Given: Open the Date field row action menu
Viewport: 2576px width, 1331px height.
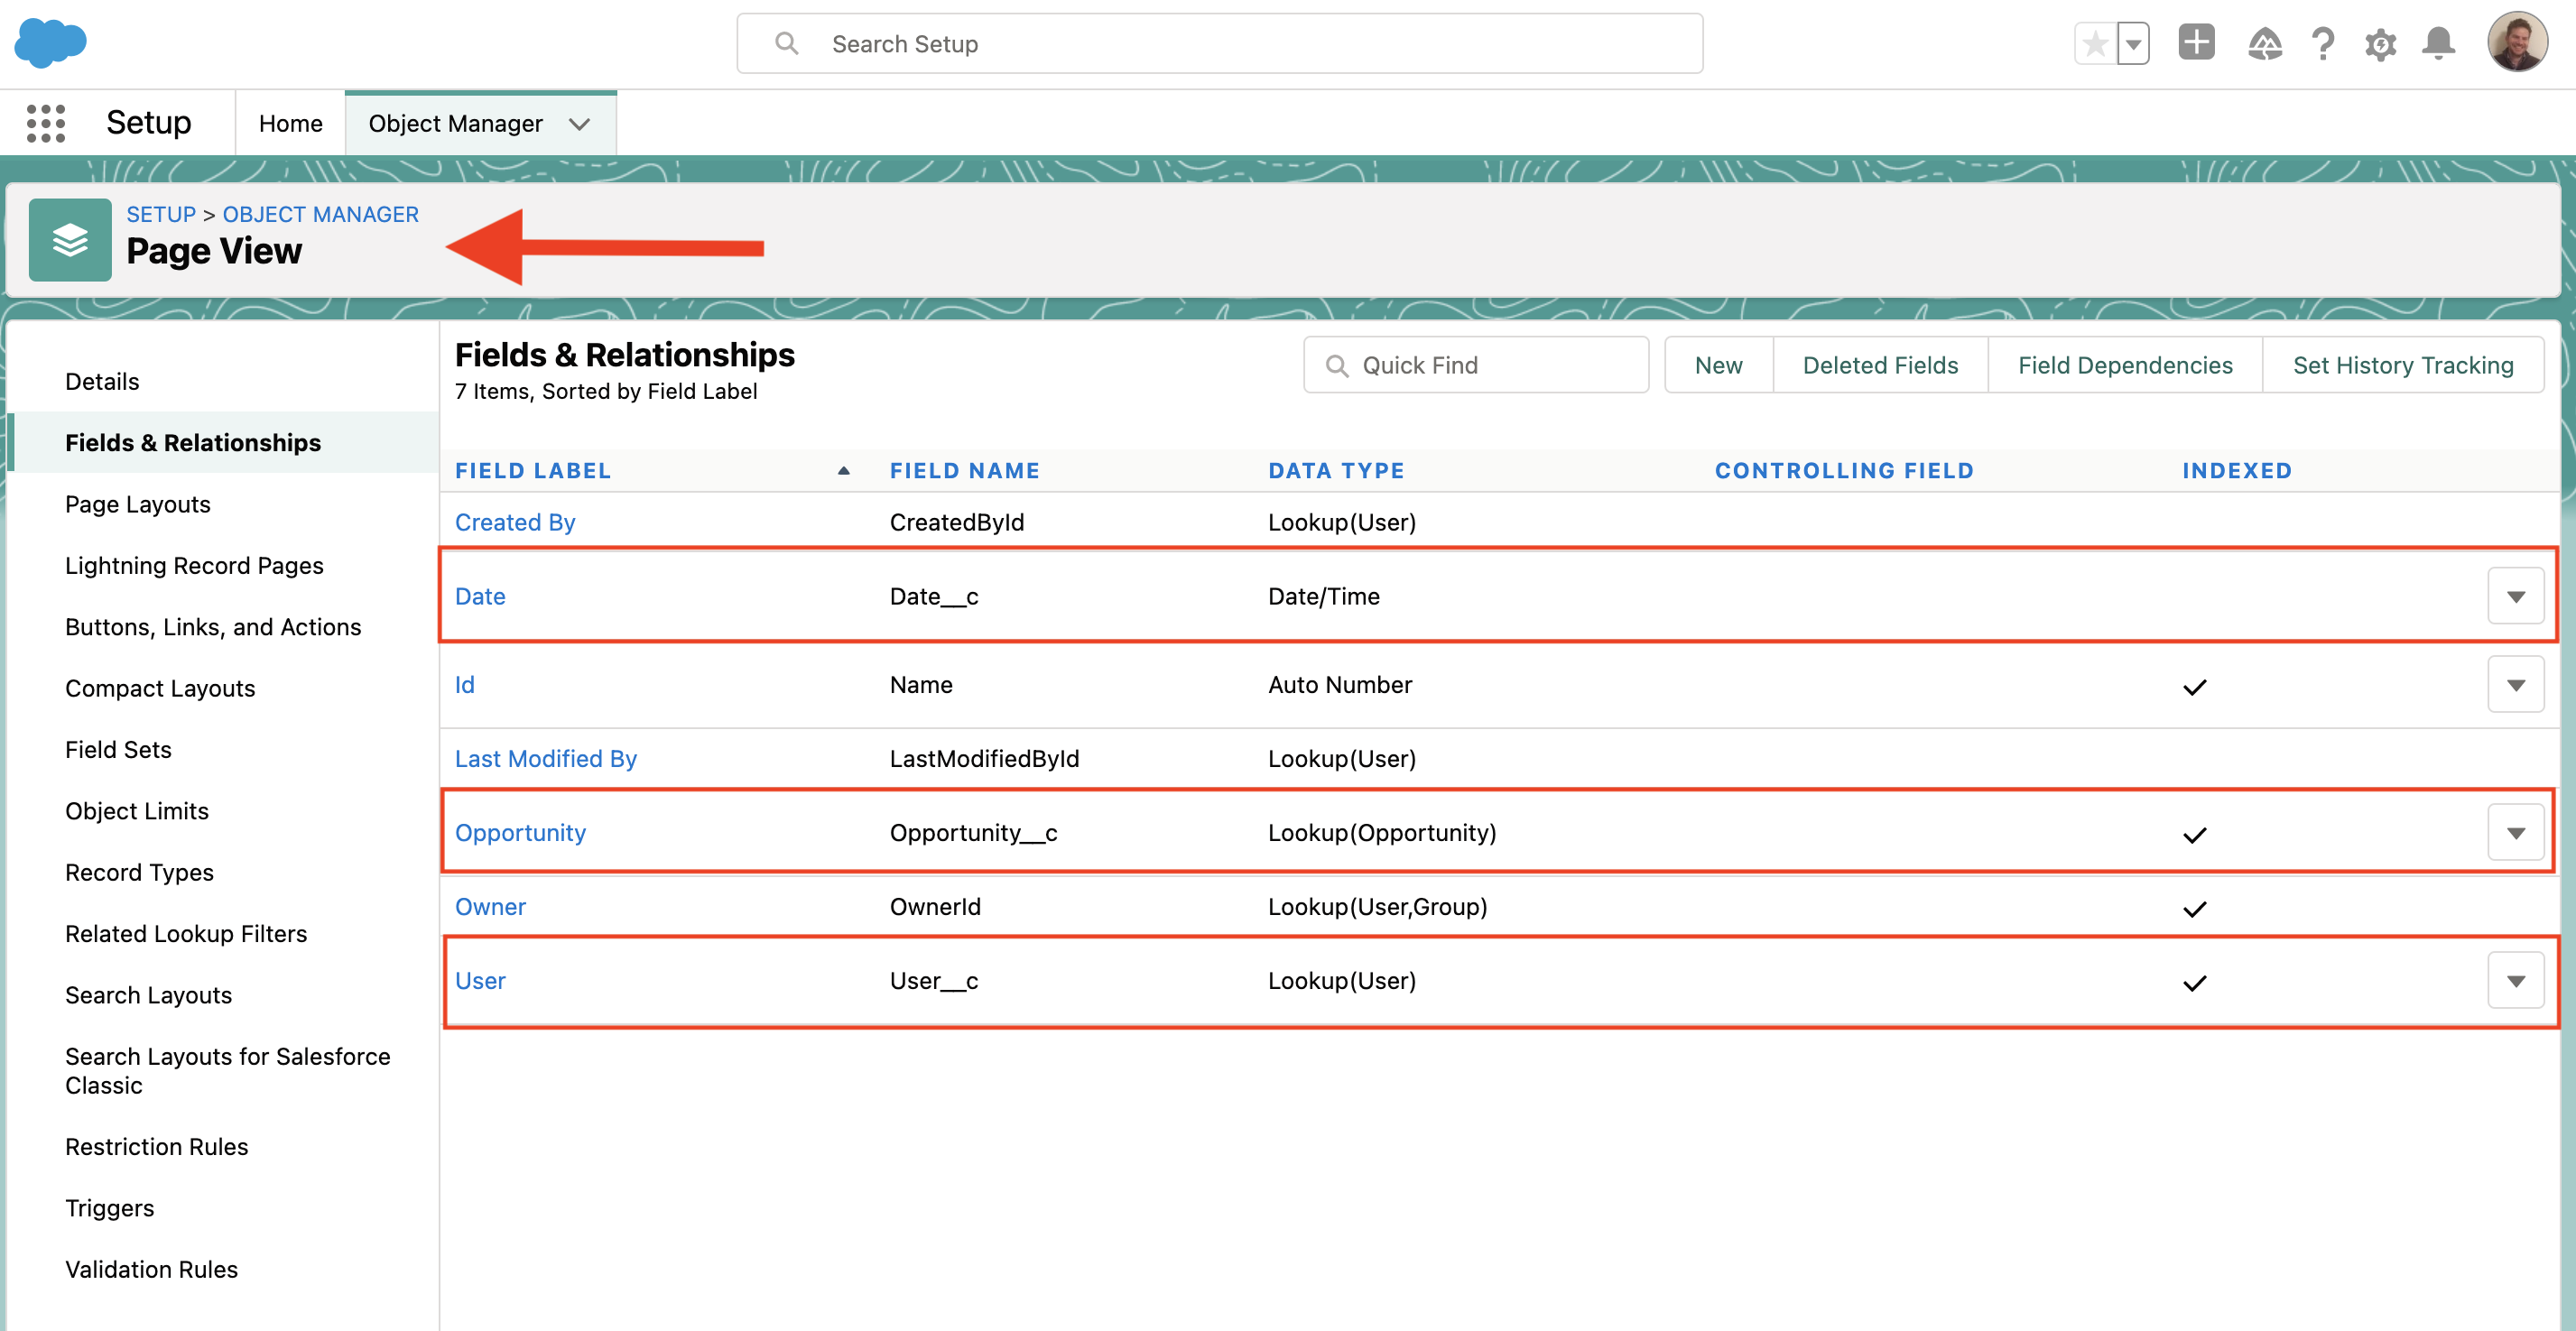Looking at the screenshot, I should pyautogui.click(x=2515, y=596).
